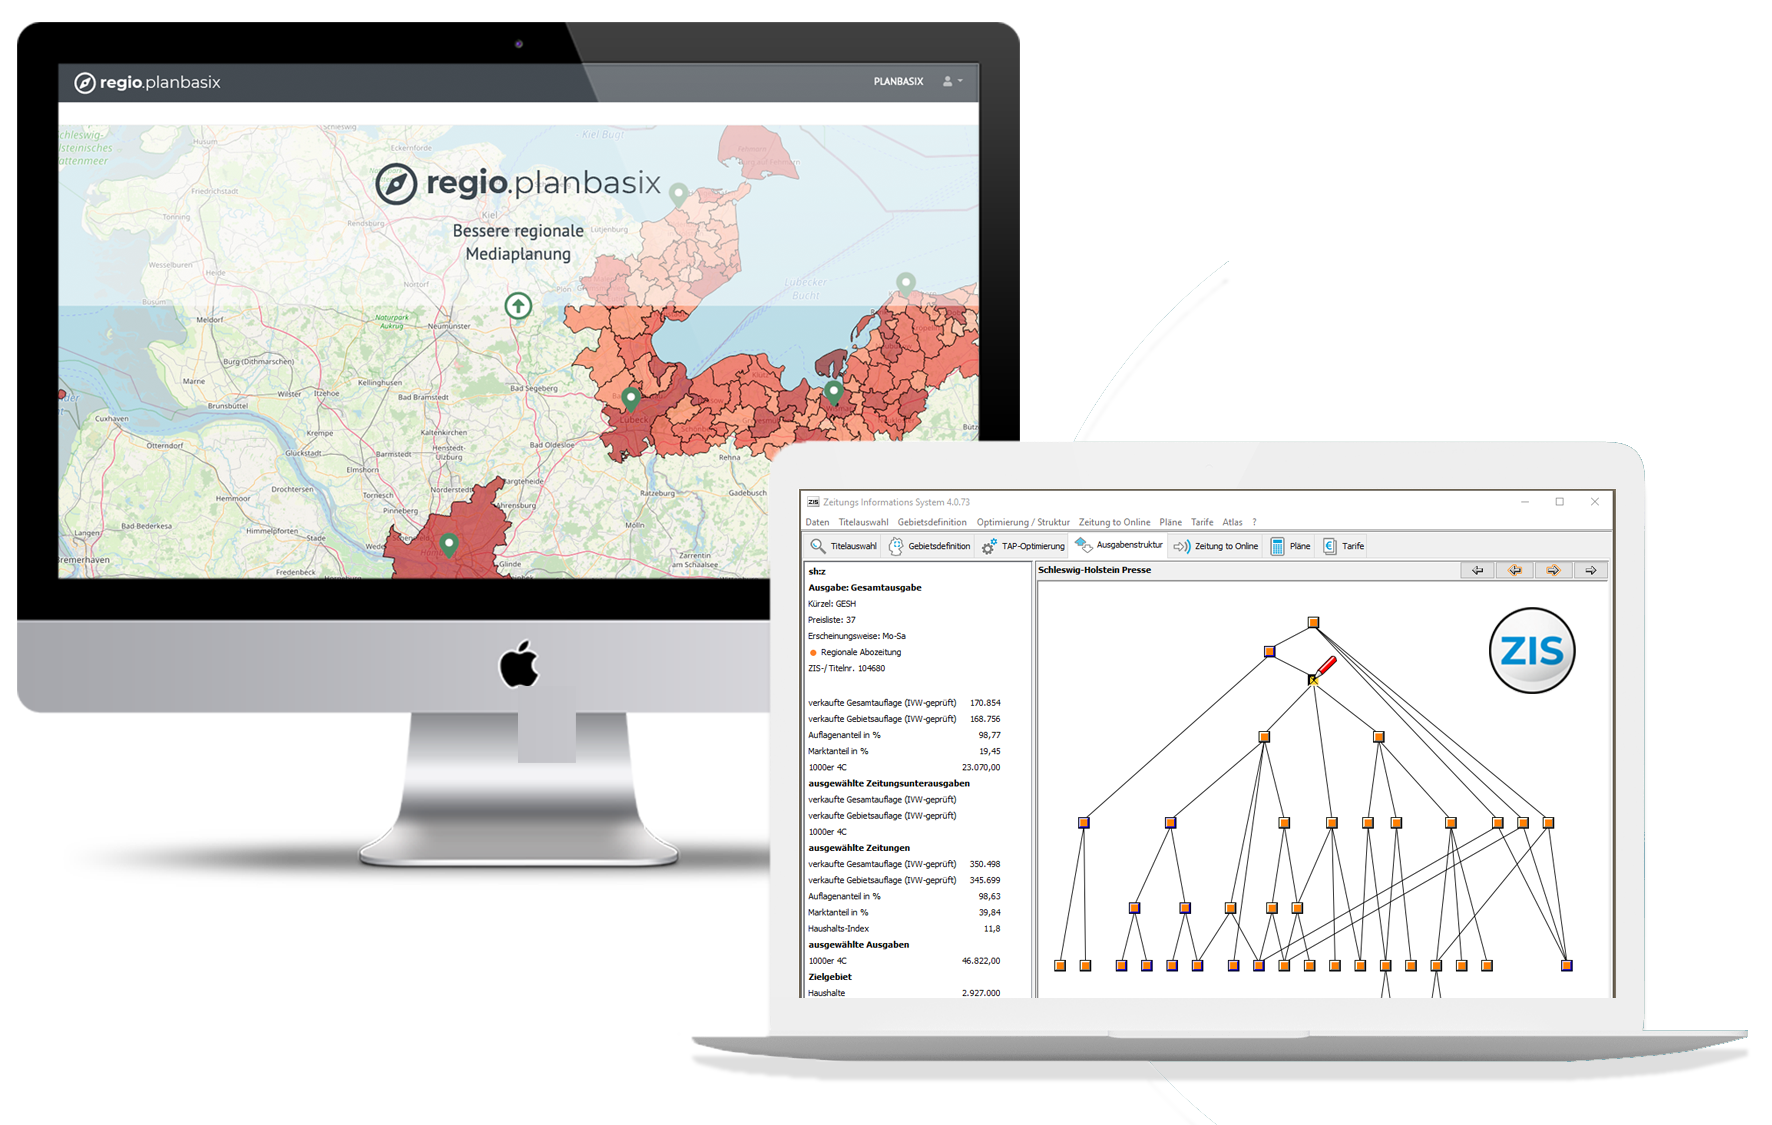Click the green map pin near Lübeck

(630, 399)
